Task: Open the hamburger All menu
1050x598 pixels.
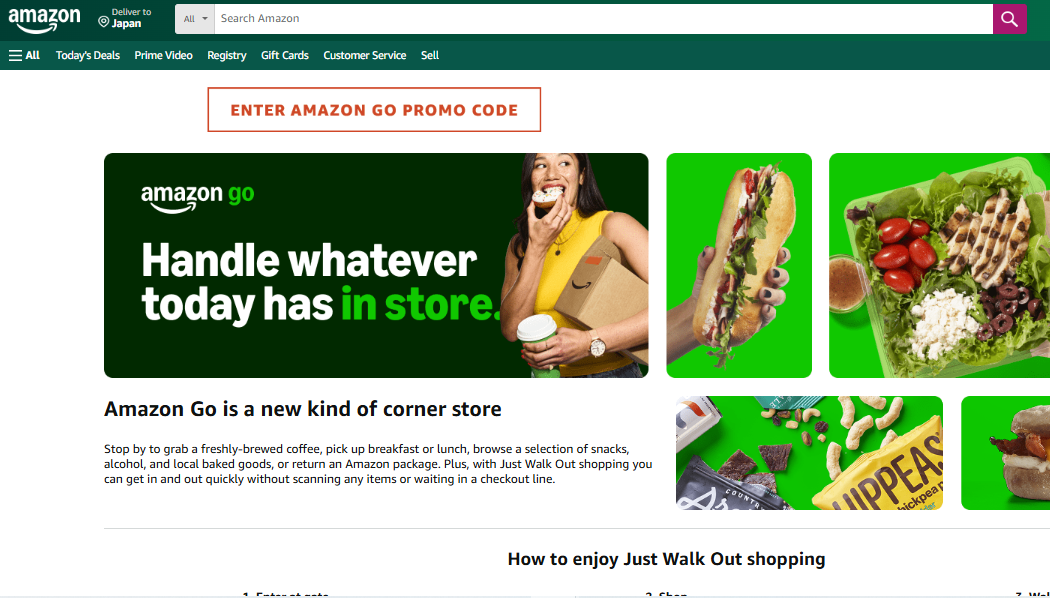Action: pos(24,56)
